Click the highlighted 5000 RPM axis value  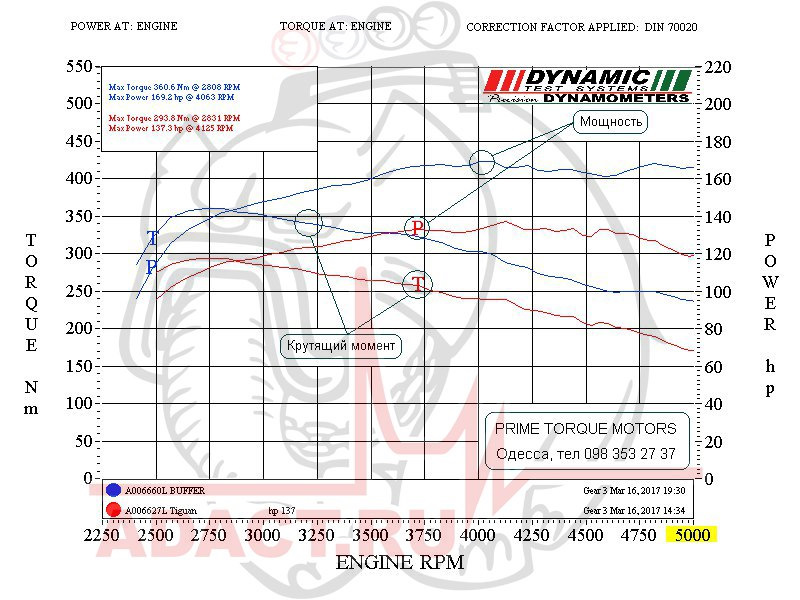pos(692,535)
